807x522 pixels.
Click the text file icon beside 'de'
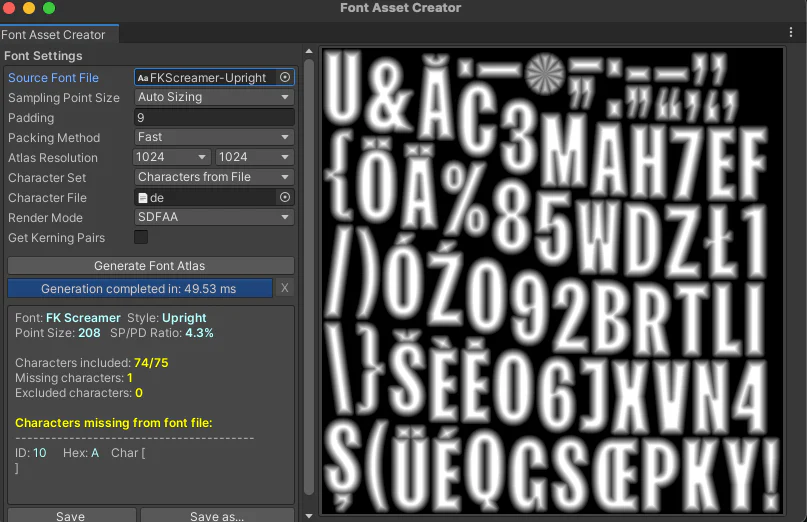143,198
